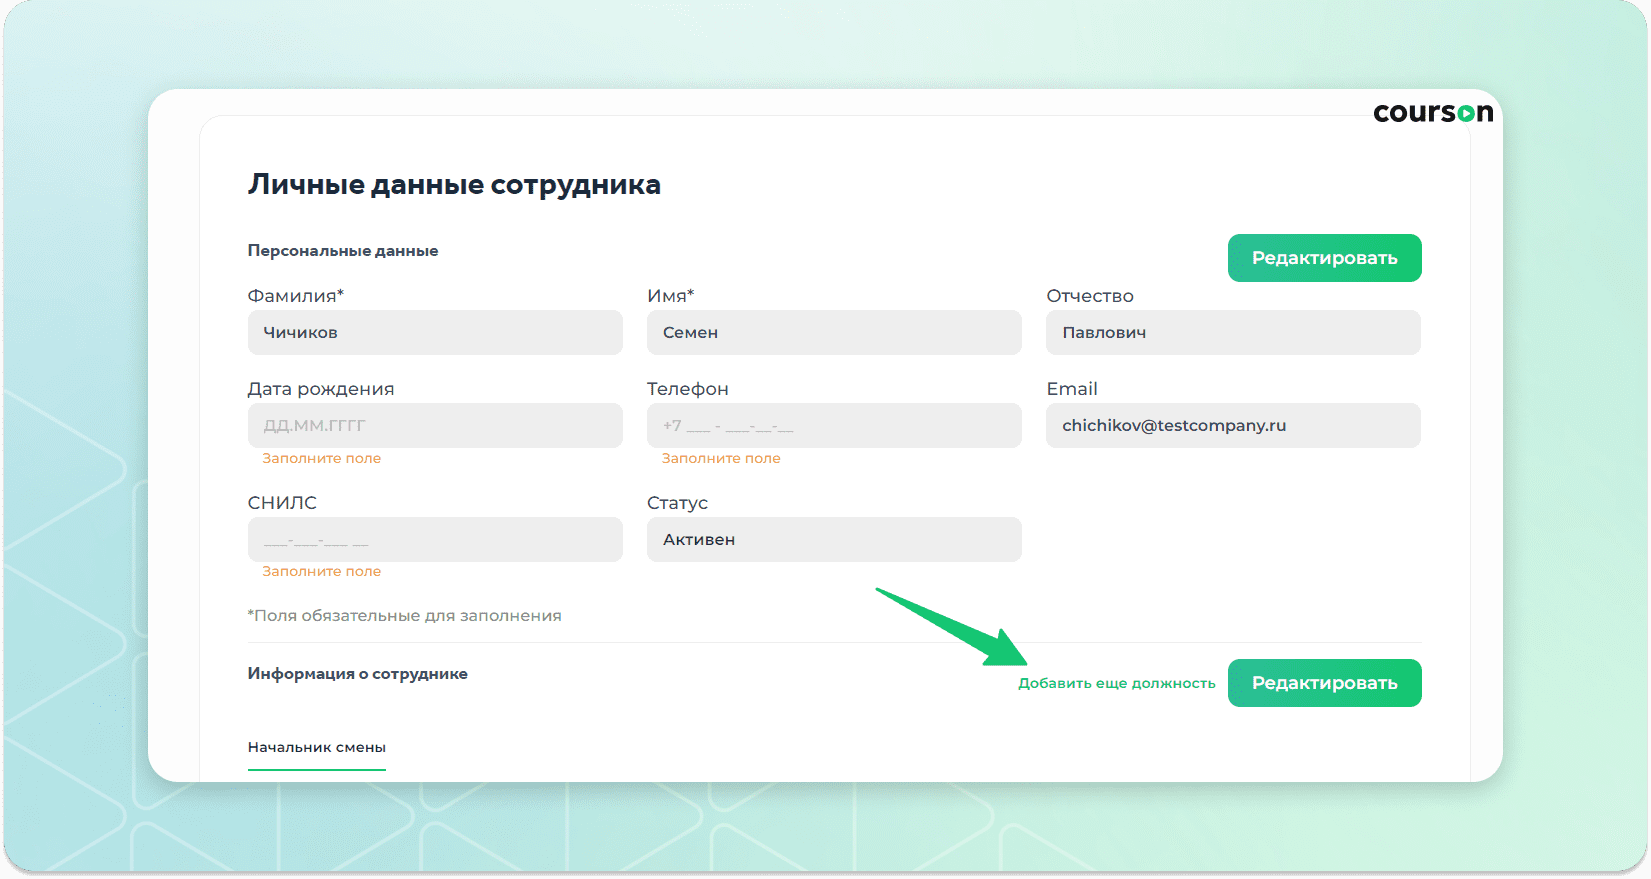Open the Статус field showing Активен

[834, 540]
